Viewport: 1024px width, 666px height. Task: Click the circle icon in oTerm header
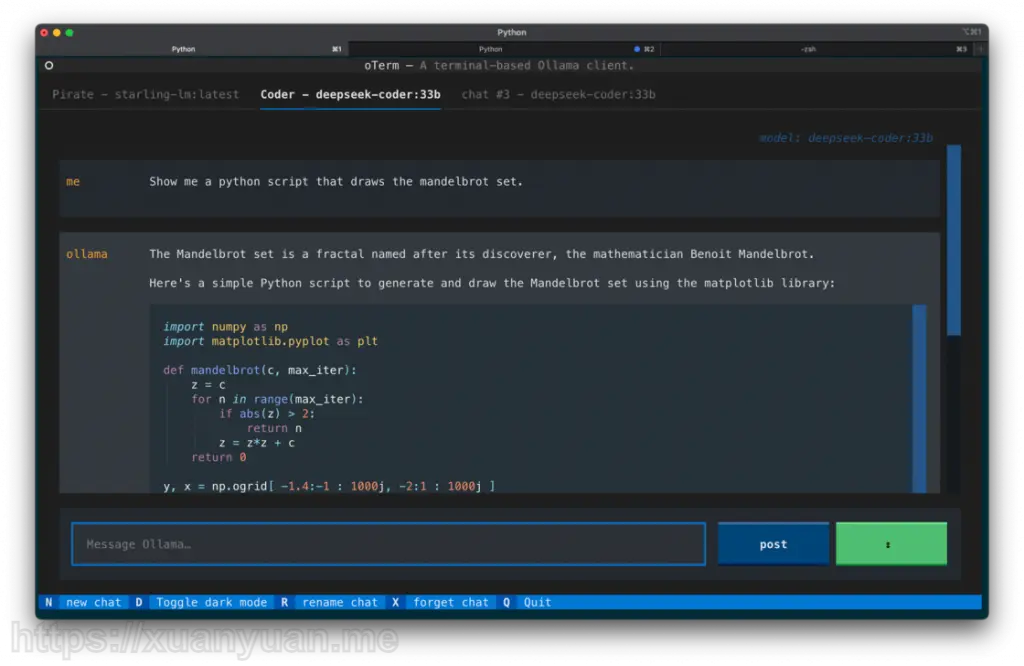49,65
